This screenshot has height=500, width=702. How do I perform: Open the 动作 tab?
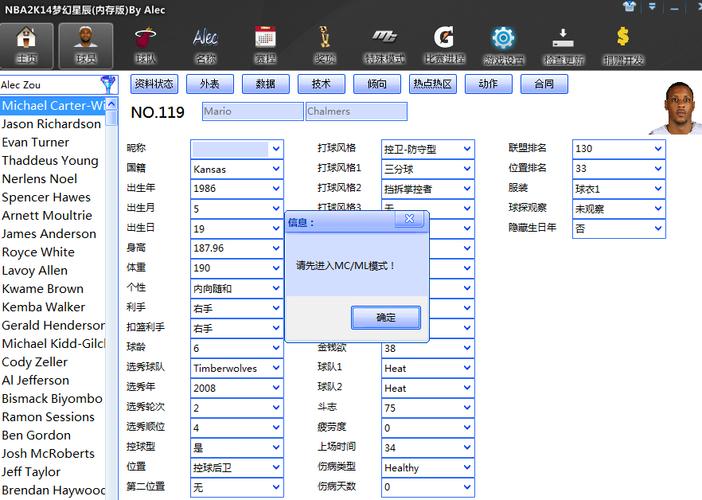pos(488,84)
